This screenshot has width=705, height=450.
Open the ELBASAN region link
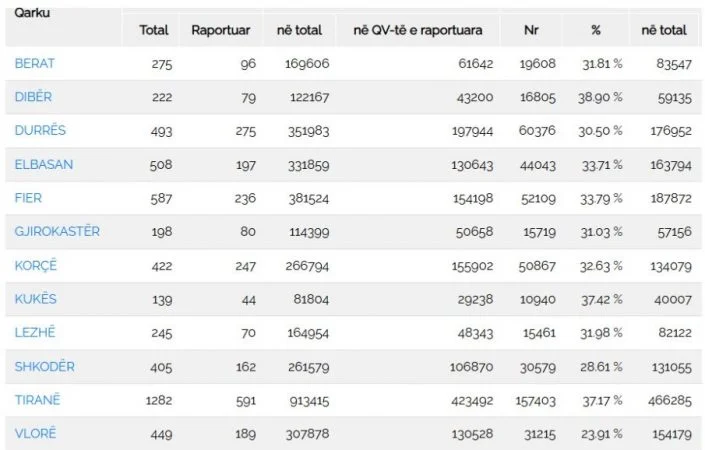point(44,165)
